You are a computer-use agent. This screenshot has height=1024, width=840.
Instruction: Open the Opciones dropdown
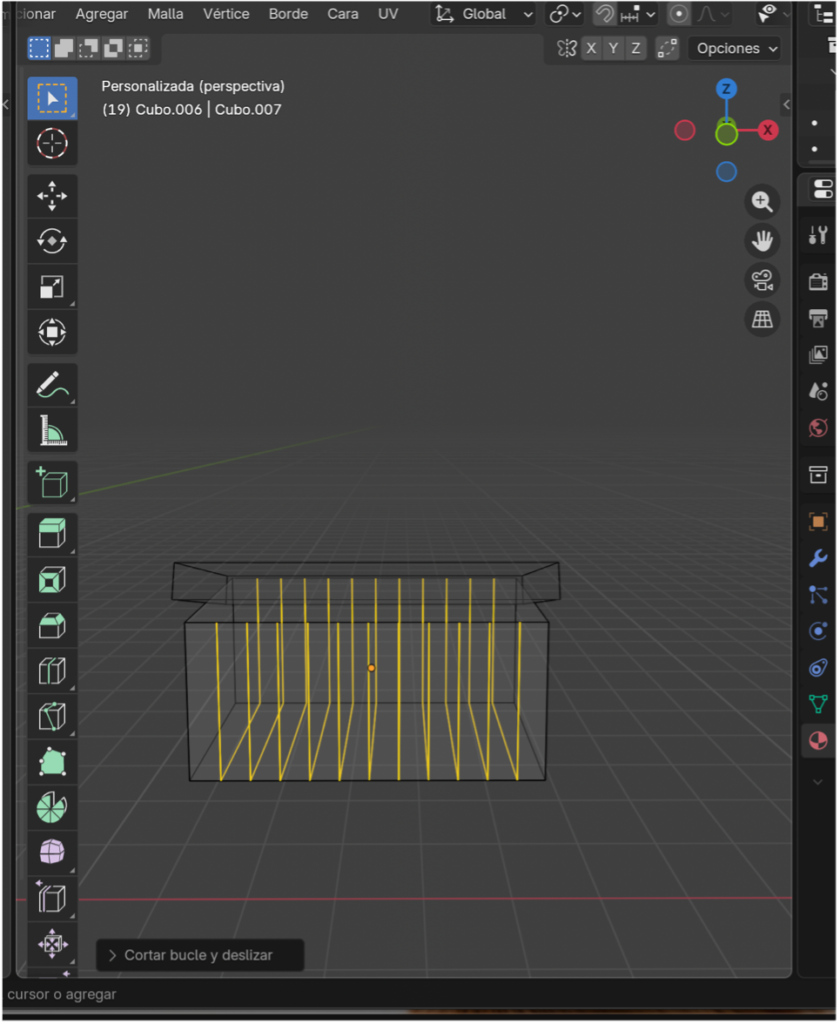pos(734,48)
